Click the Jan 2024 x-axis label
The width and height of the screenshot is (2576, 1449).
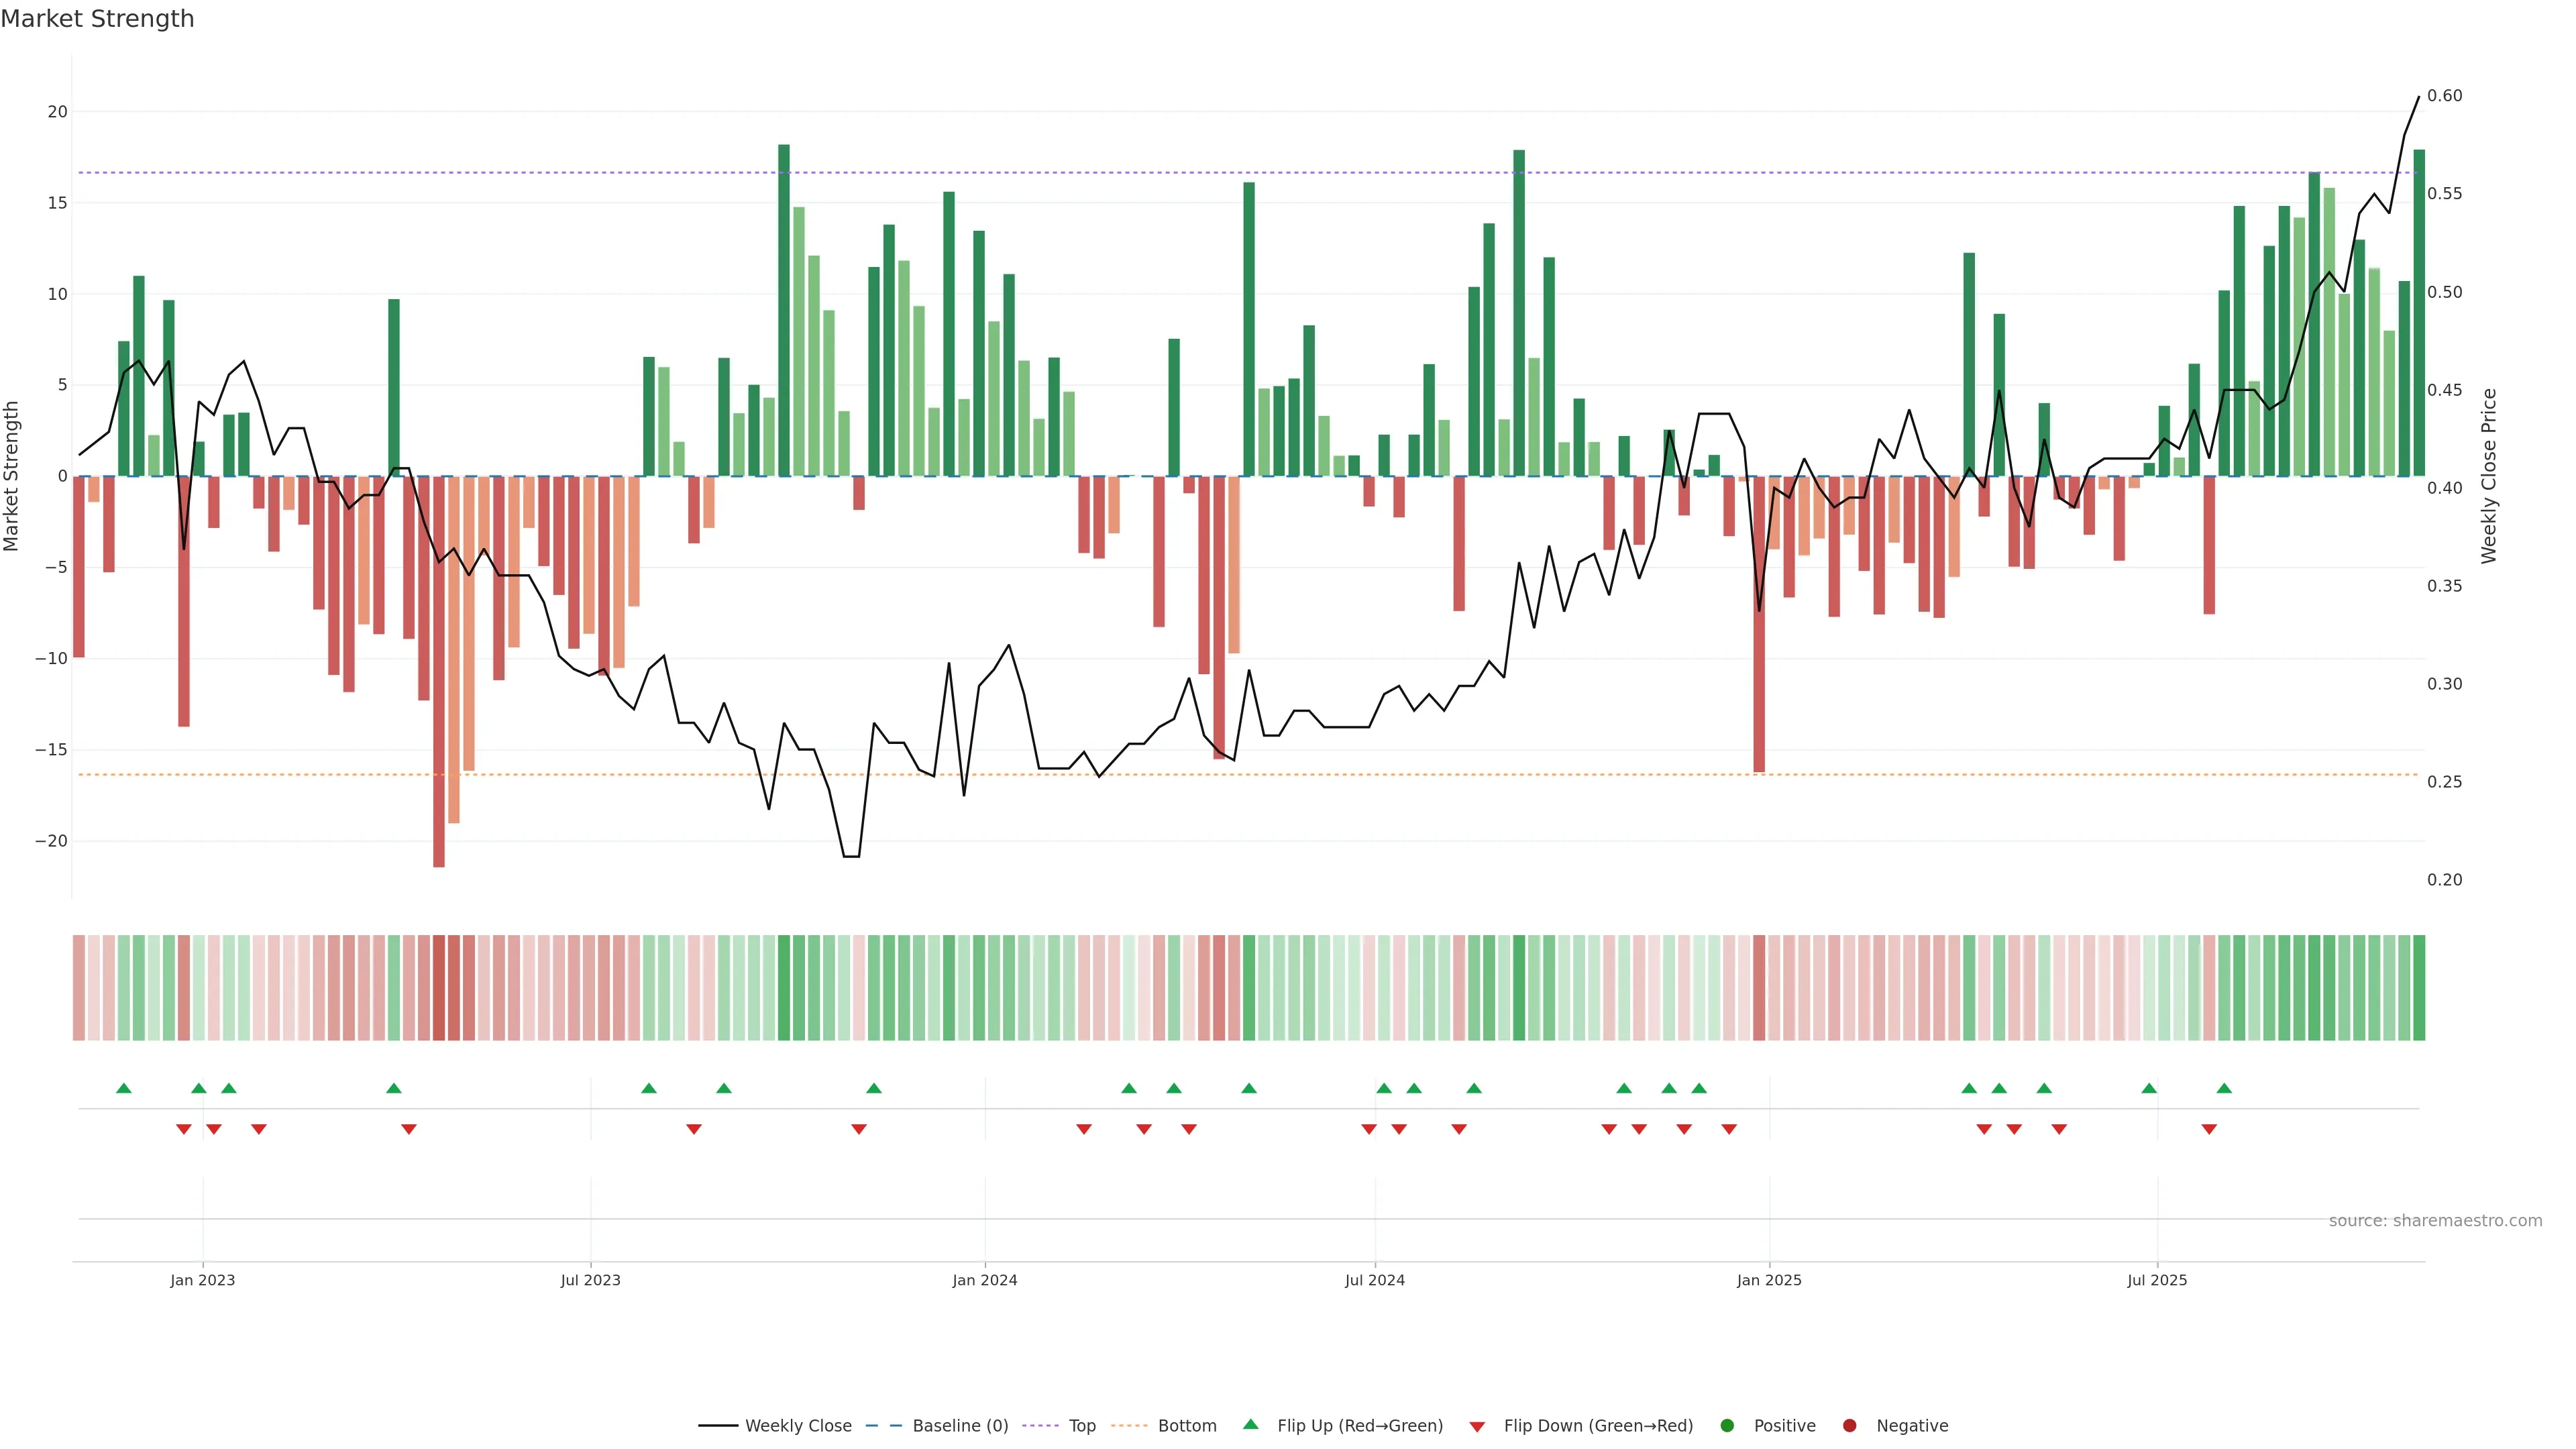coord(984,1280)
